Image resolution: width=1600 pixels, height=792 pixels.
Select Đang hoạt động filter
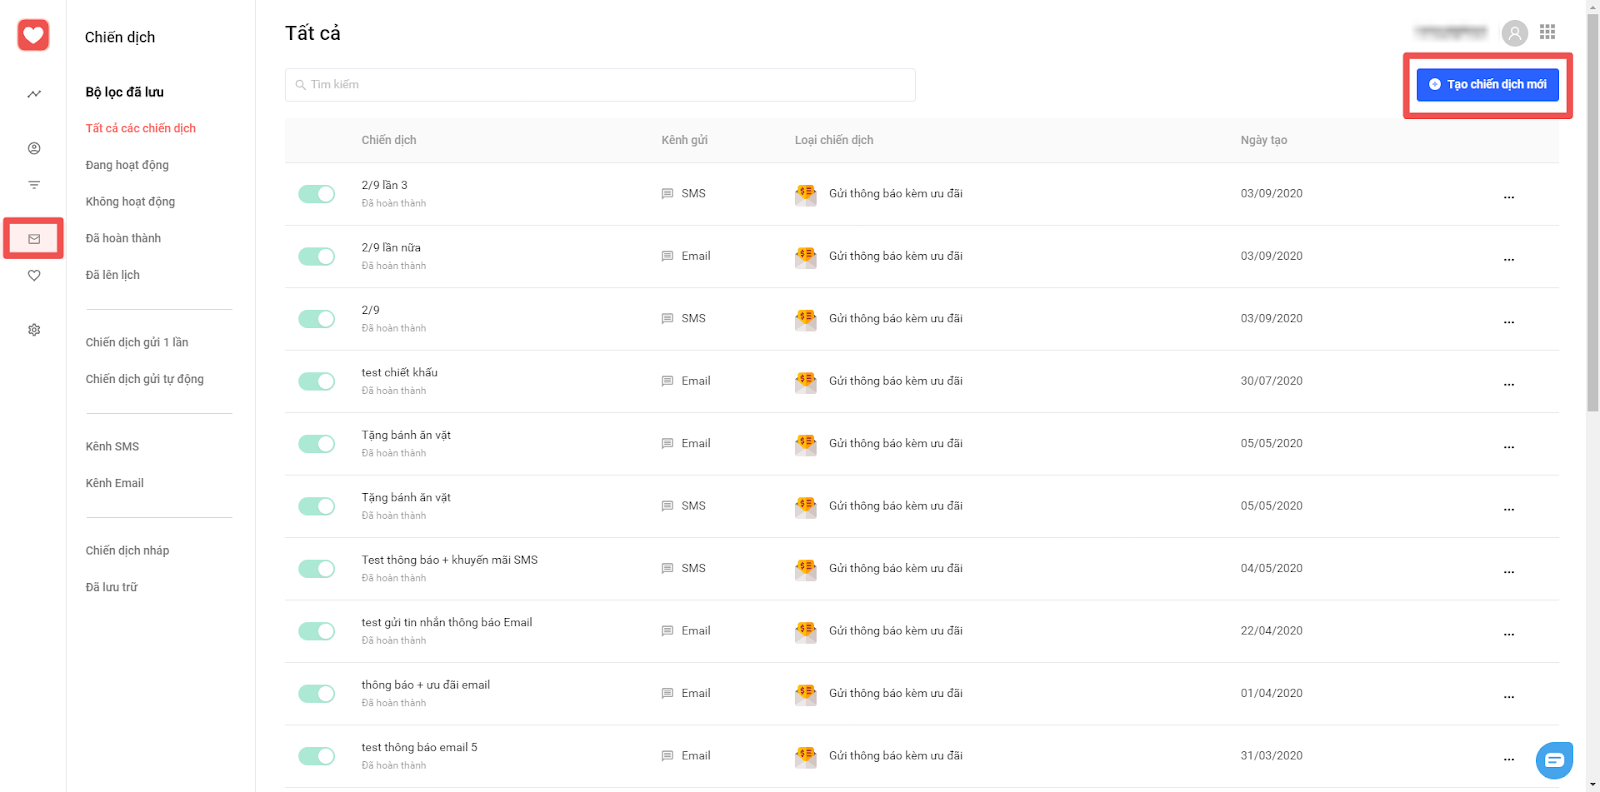pos(127,165)
